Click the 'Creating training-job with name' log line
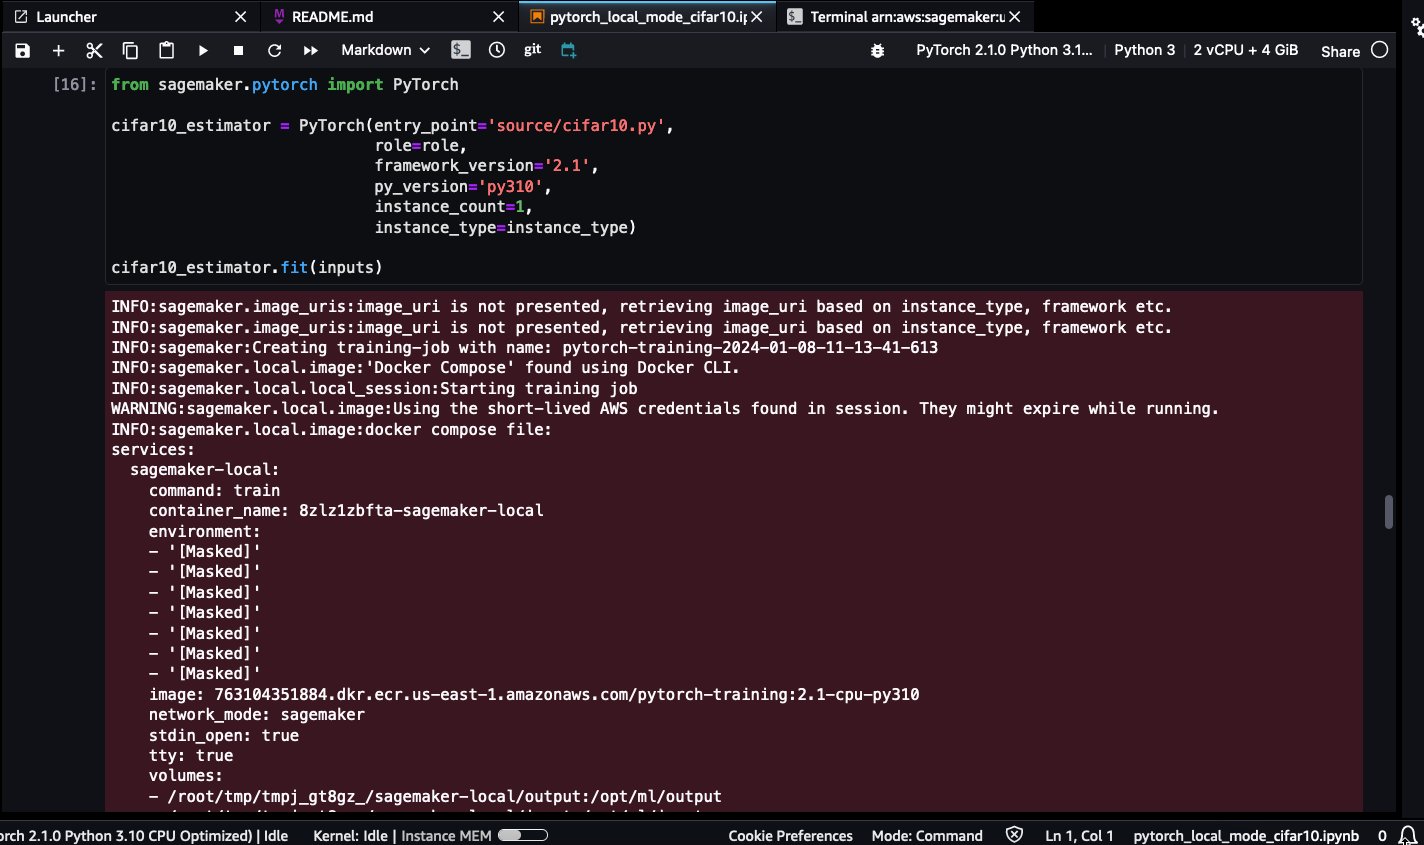Screen dimensions: 1424x845 pyautogui.click(x=524, y=348)
